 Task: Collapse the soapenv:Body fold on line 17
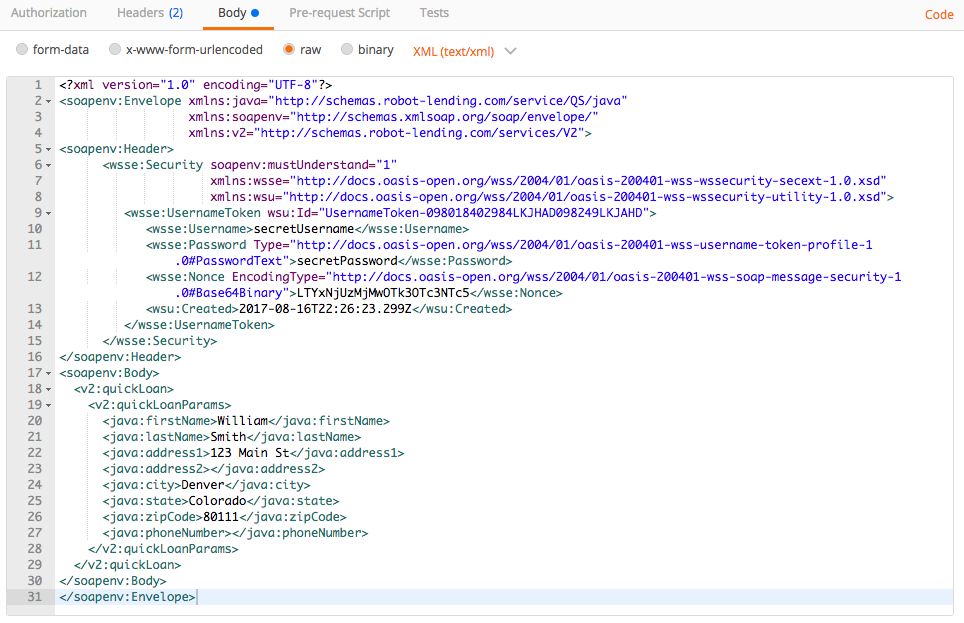pyautogui.click(x=49, y=373)
